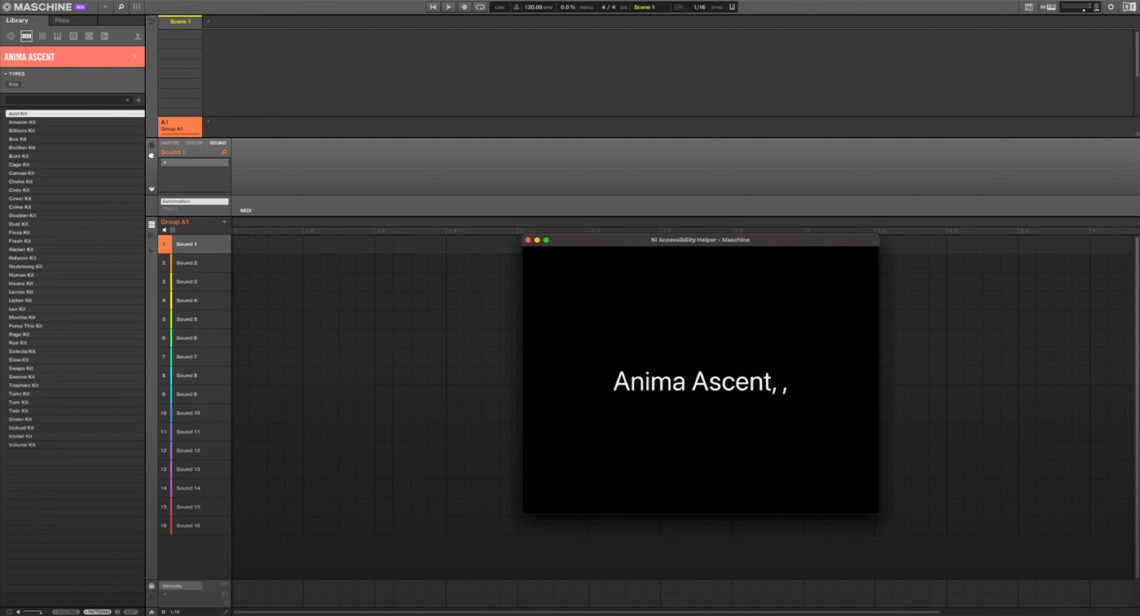Open the Group A1 pattern dropdown arrow
Image resolution: width=1140 pixels, height=616 pixels.
(x=224, y=222)
